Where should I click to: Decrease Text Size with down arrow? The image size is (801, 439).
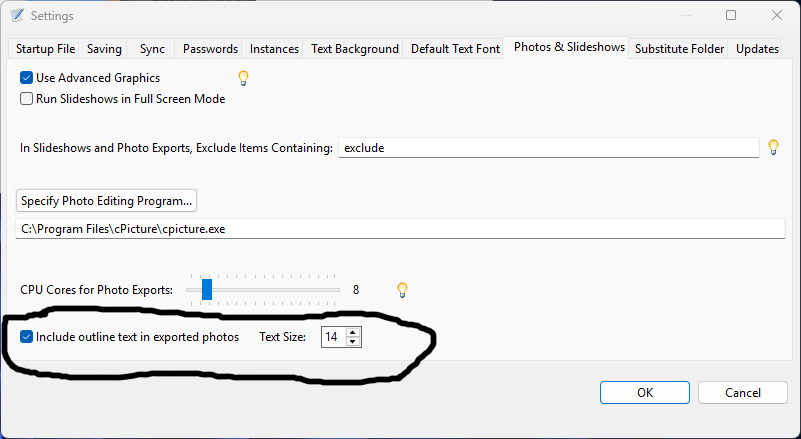352,342
